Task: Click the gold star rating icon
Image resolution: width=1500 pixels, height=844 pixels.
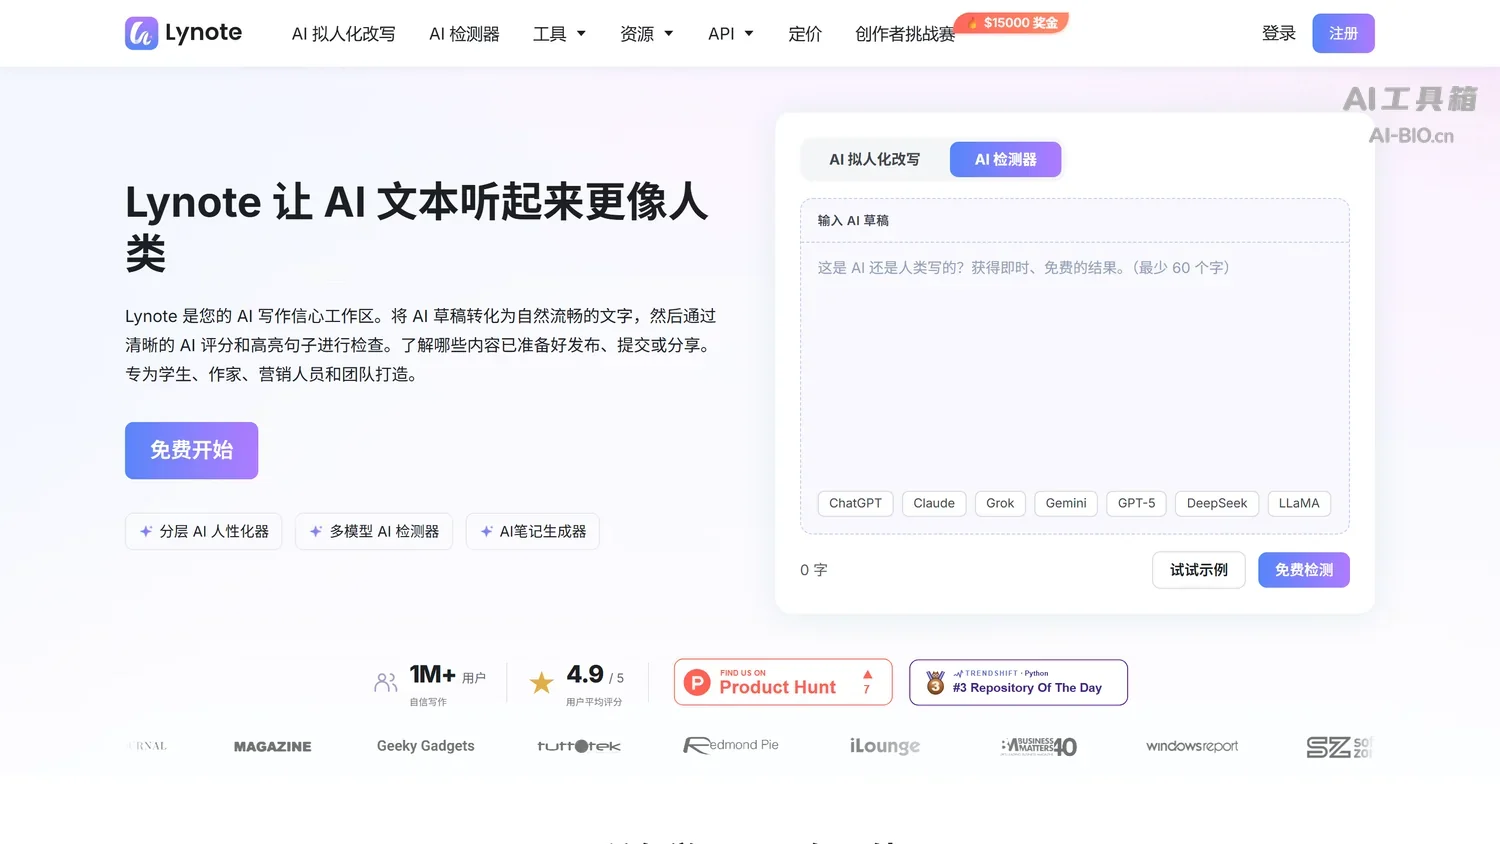Action: 542,683
